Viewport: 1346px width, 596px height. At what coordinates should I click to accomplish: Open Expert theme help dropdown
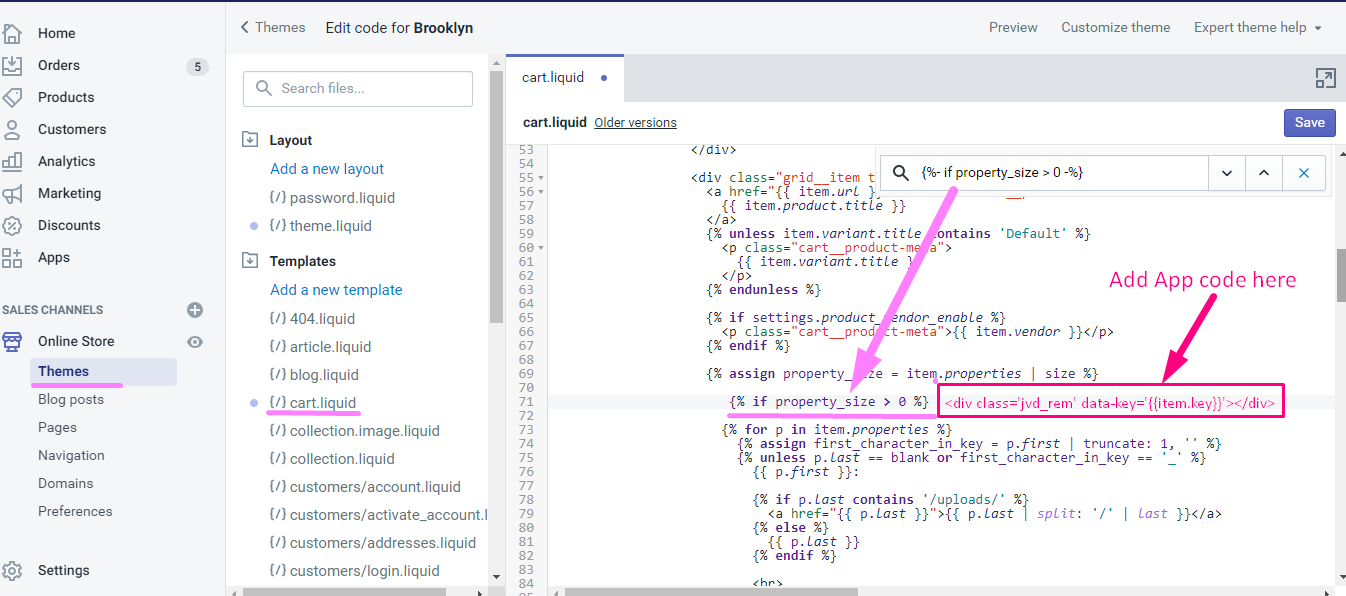click(1258, 27)
